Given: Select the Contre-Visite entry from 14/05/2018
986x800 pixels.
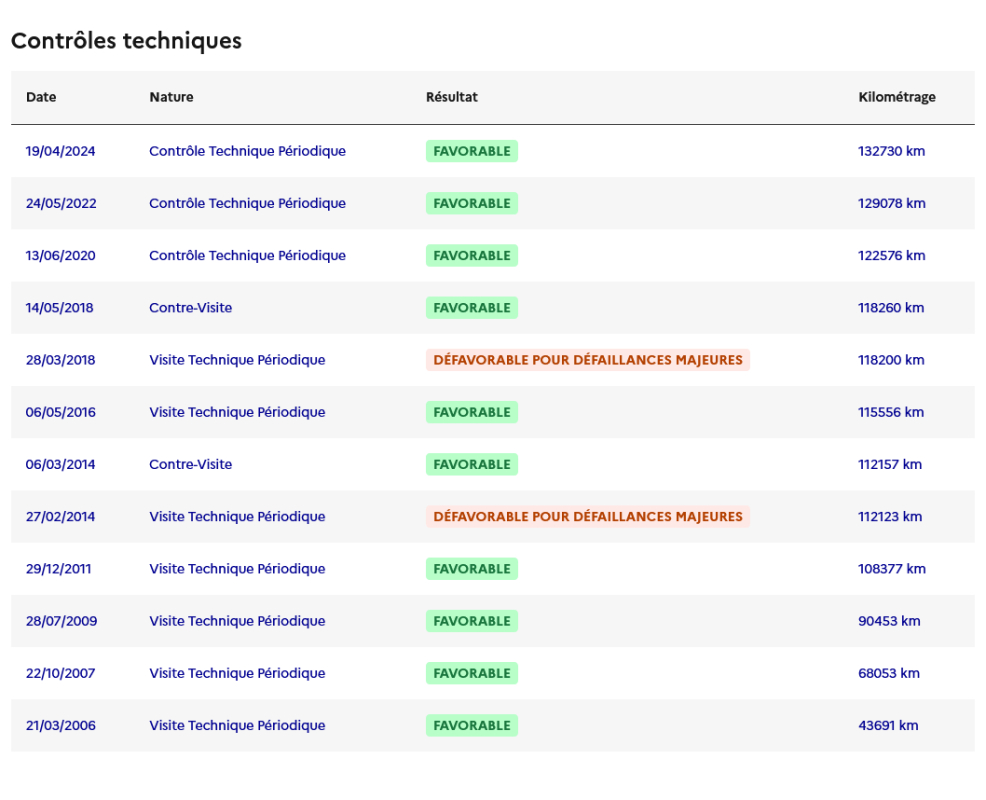Looking at the screenshot, I should coord(191,308).
